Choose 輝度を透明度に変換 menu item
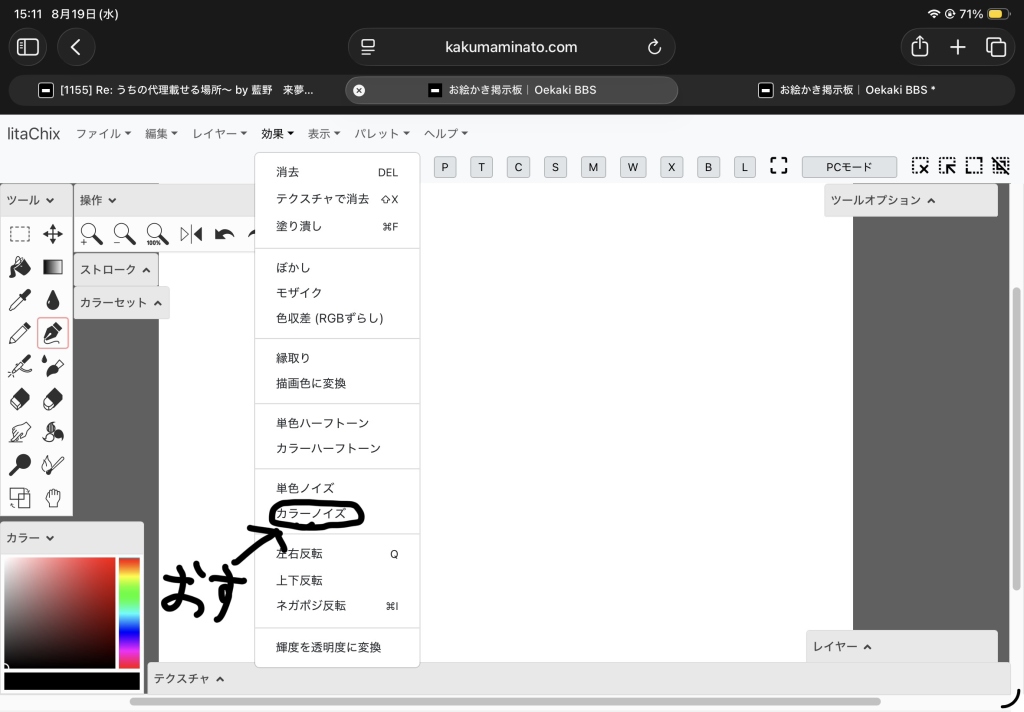 click(337, 647)
